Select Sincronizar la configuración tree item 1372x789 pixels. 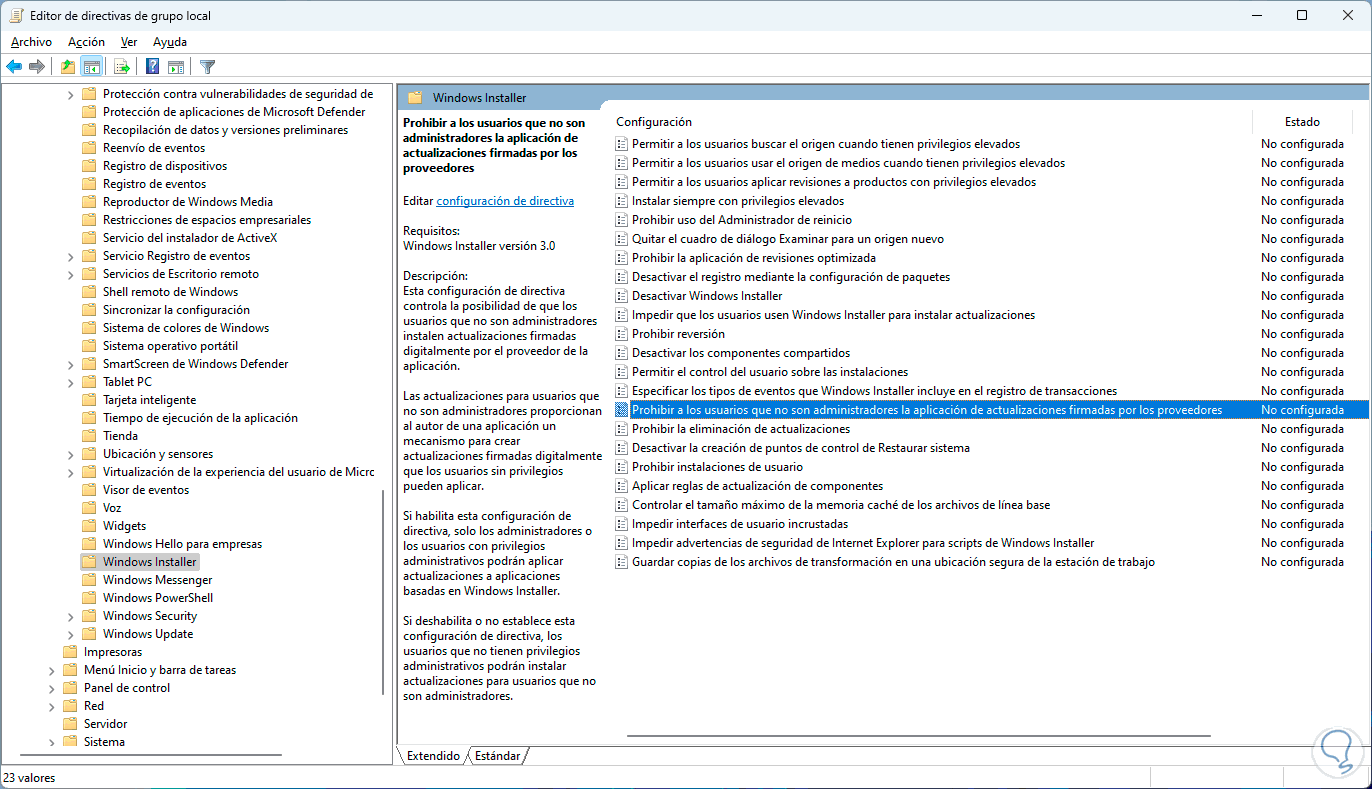(x=176, y=310)
